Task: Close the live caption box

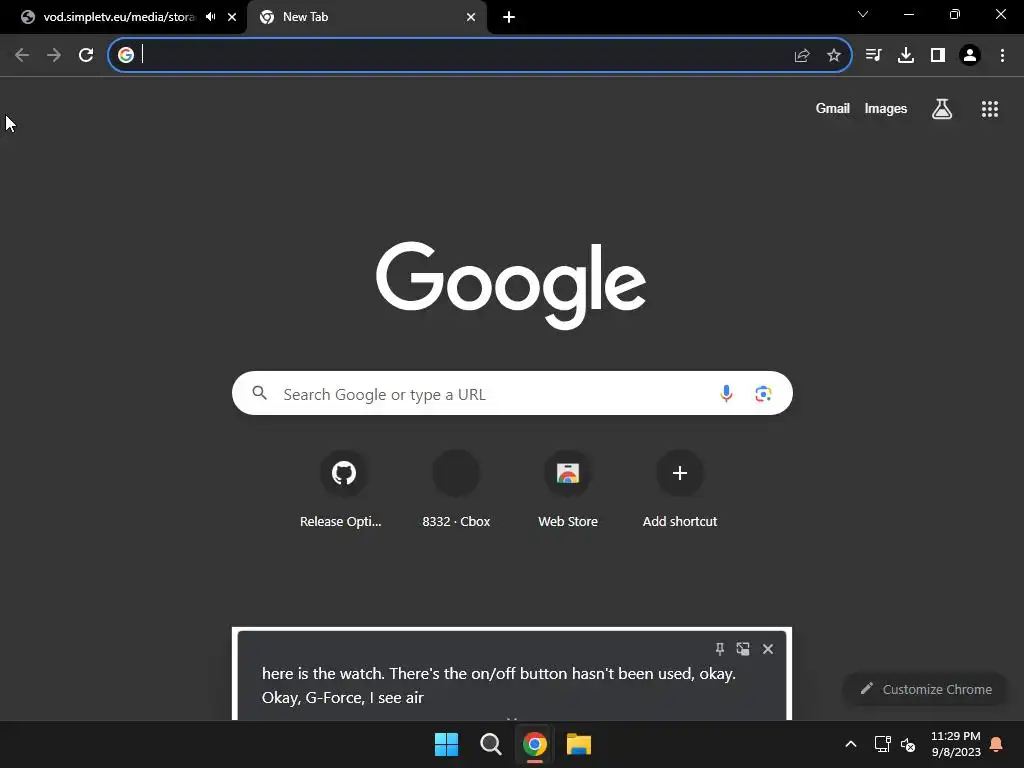Action: click(768, 649)
